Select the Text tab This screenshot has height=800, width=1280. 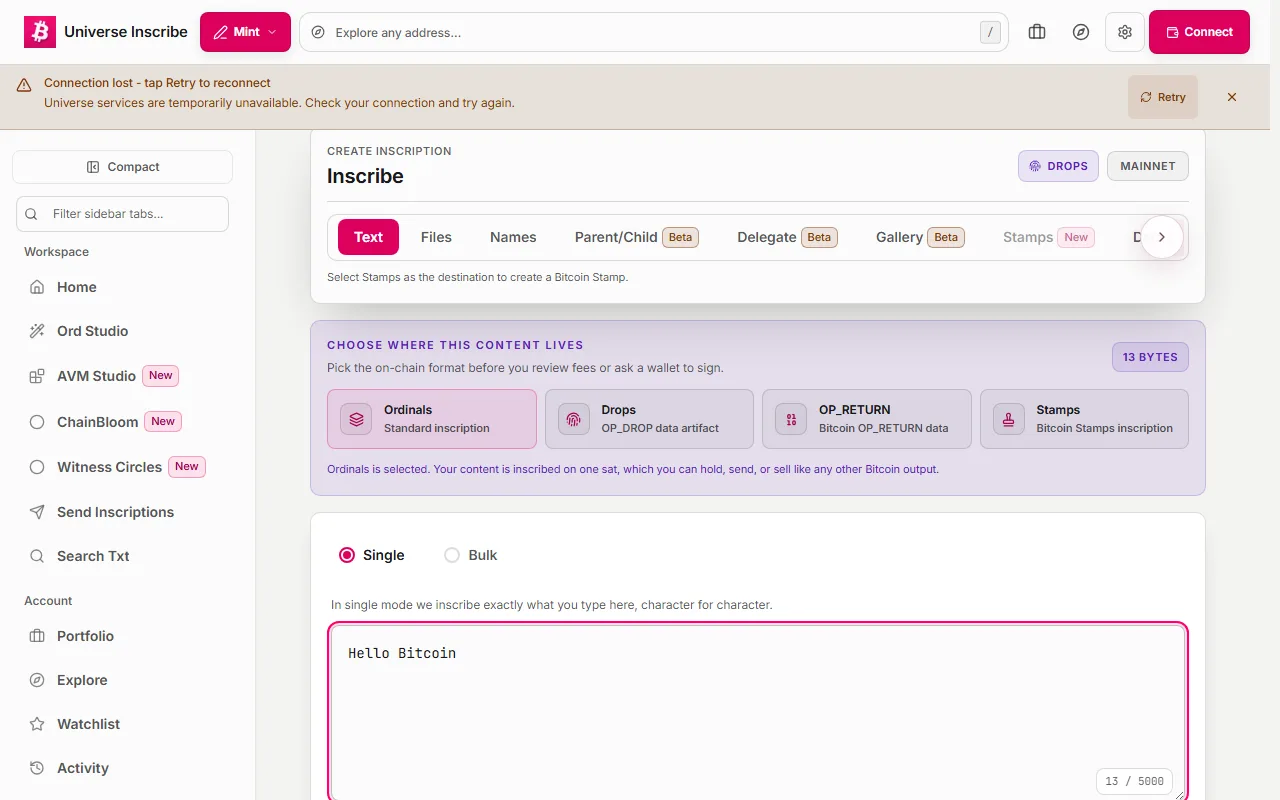[368, 237]
